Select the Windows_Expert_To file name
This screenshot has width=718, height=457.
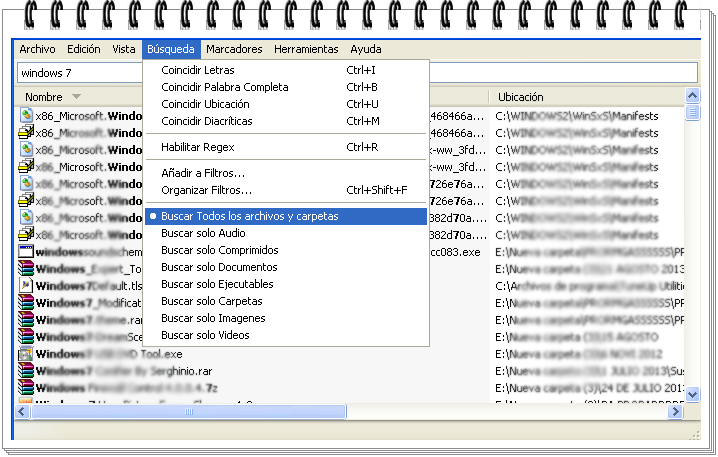click(x=89, y=269)
